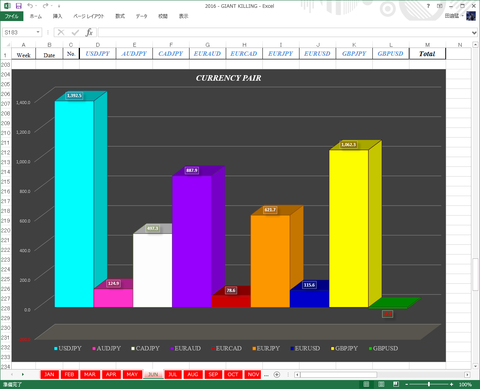Click the 100% zoom level button
This screenshot has width=480, height=389.
465,384
